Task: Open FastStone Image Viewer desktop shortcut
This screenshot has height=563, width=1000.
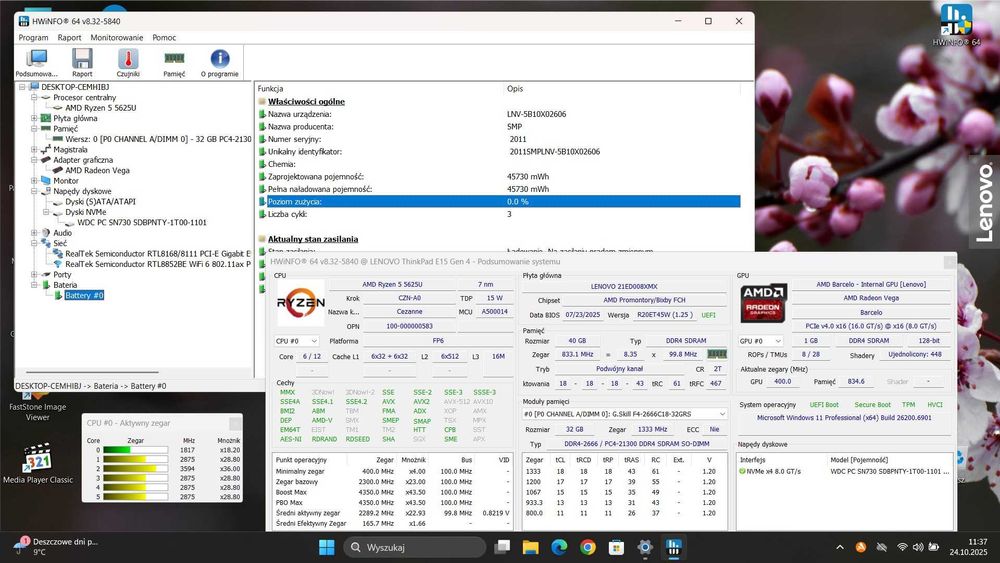Action: tap(38, 407)
